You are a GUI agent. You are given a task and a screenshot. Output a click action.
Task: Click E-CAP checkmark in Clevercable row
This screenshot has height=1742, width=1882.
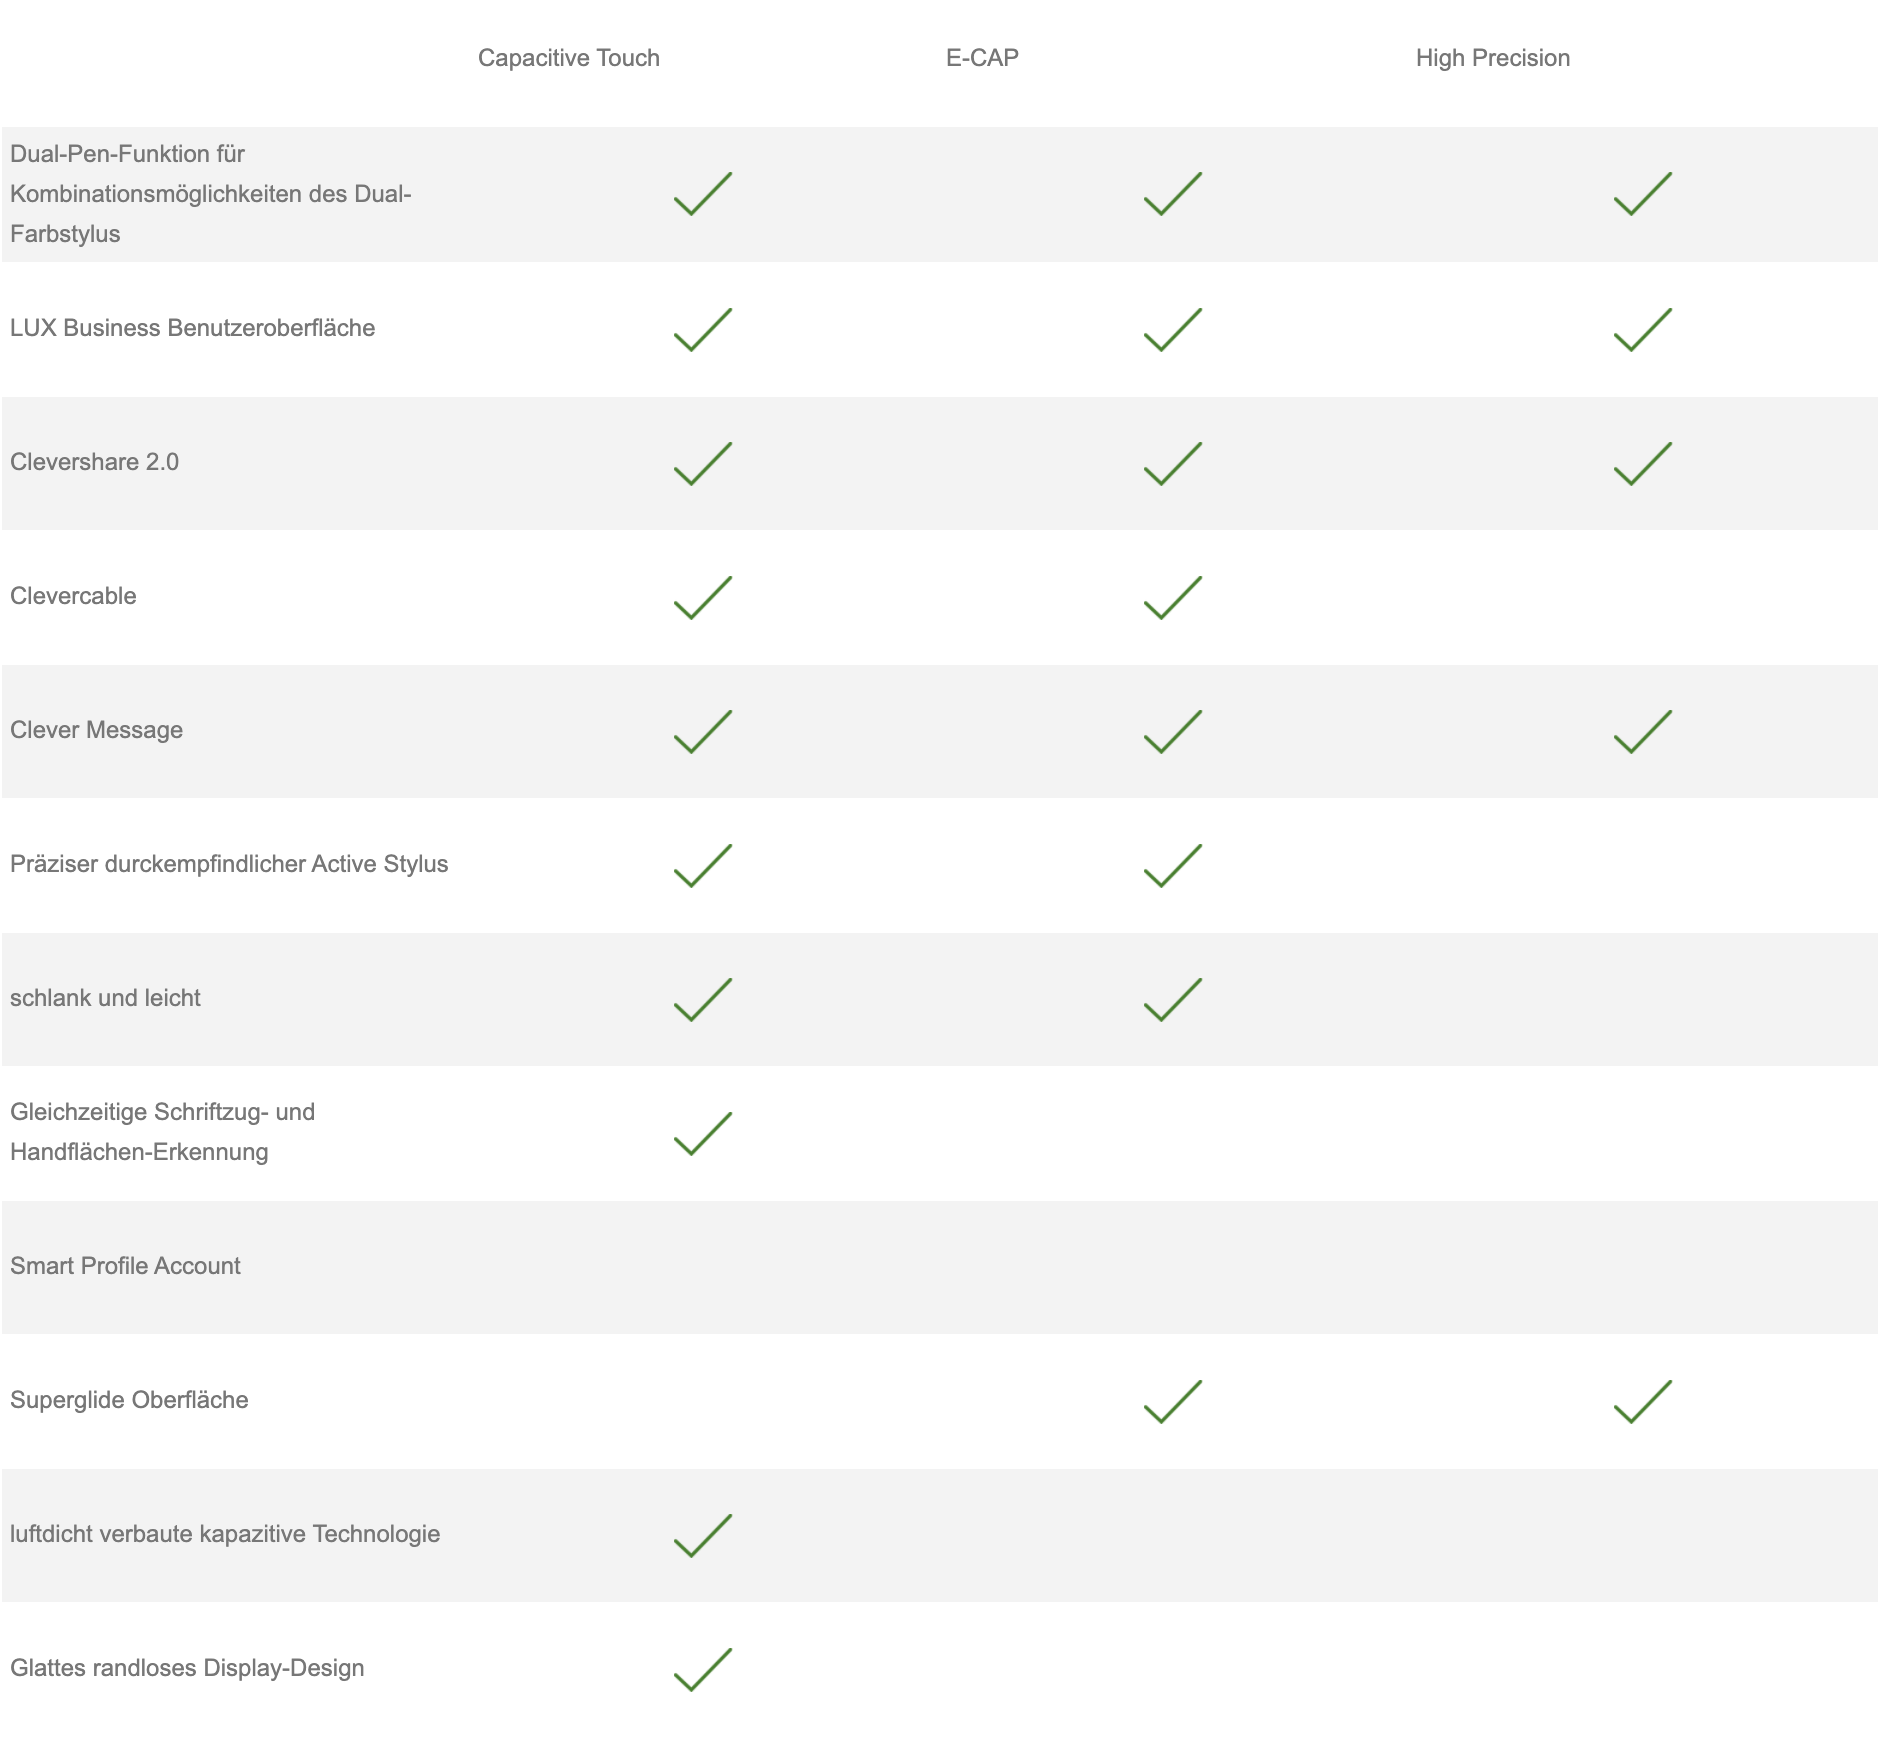coord(1173,598)
